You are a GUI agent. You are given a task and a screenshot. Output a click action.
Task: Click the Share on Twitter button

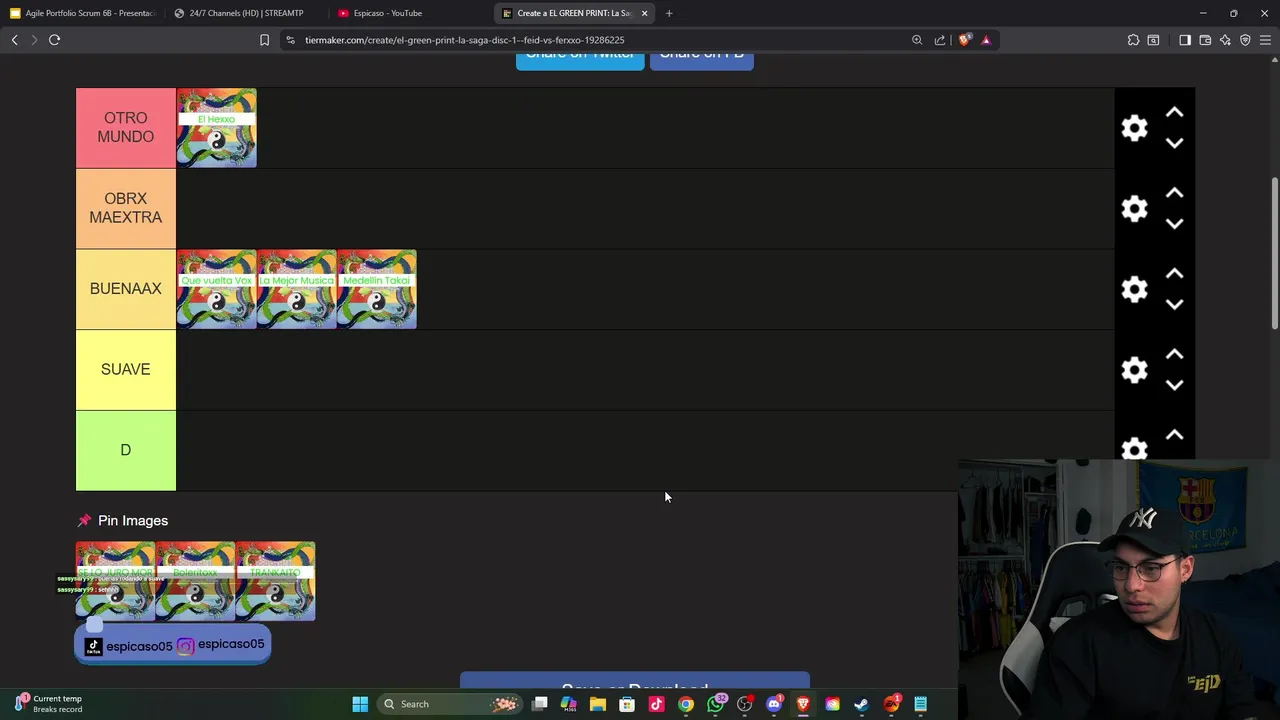click(580, 58)
